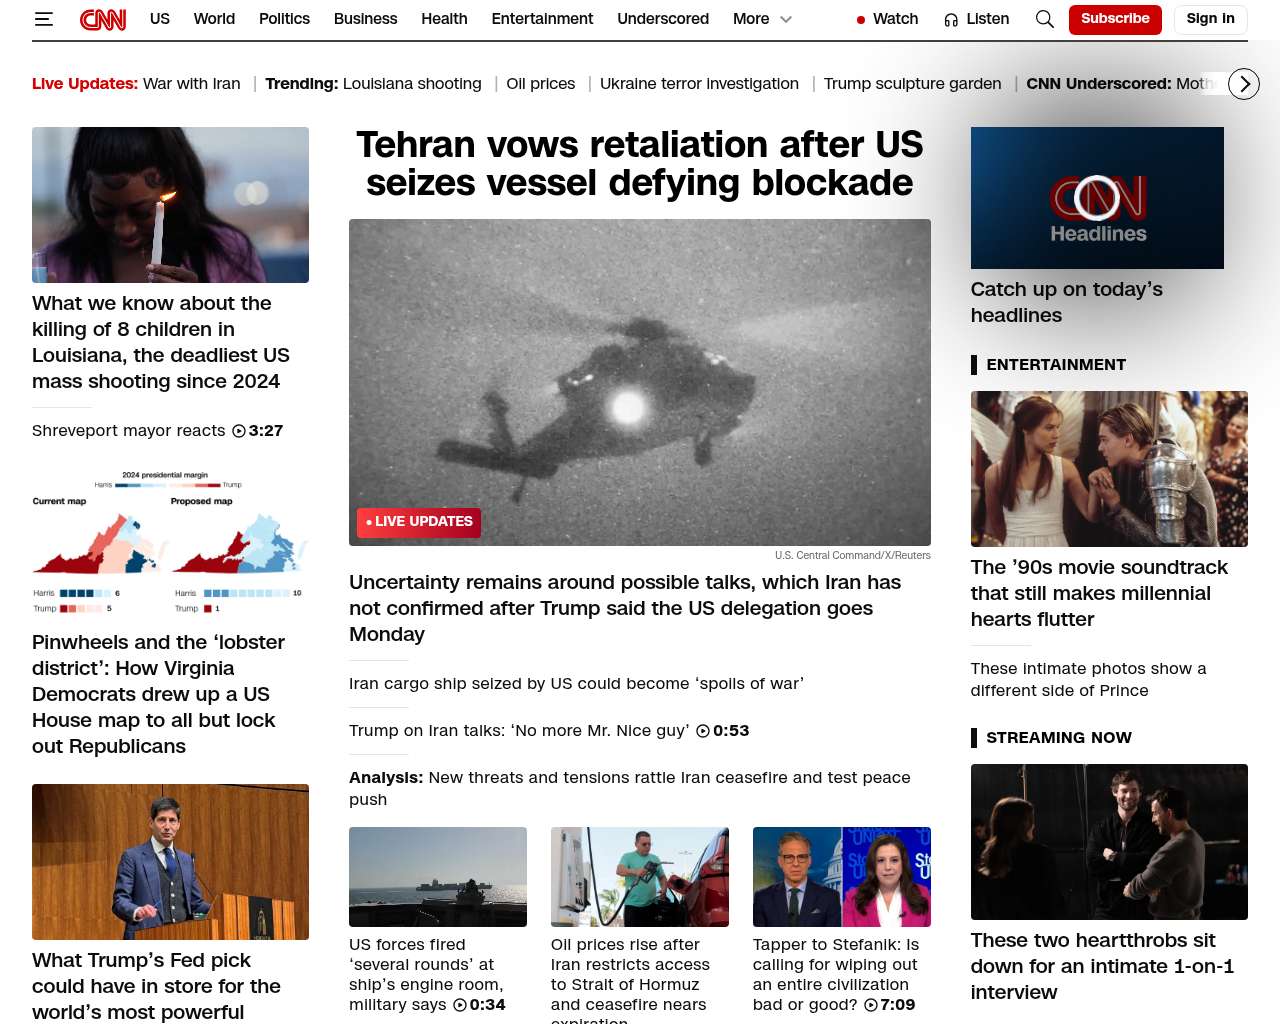Open the Tehran vows retaliation headline

(640, 164)
